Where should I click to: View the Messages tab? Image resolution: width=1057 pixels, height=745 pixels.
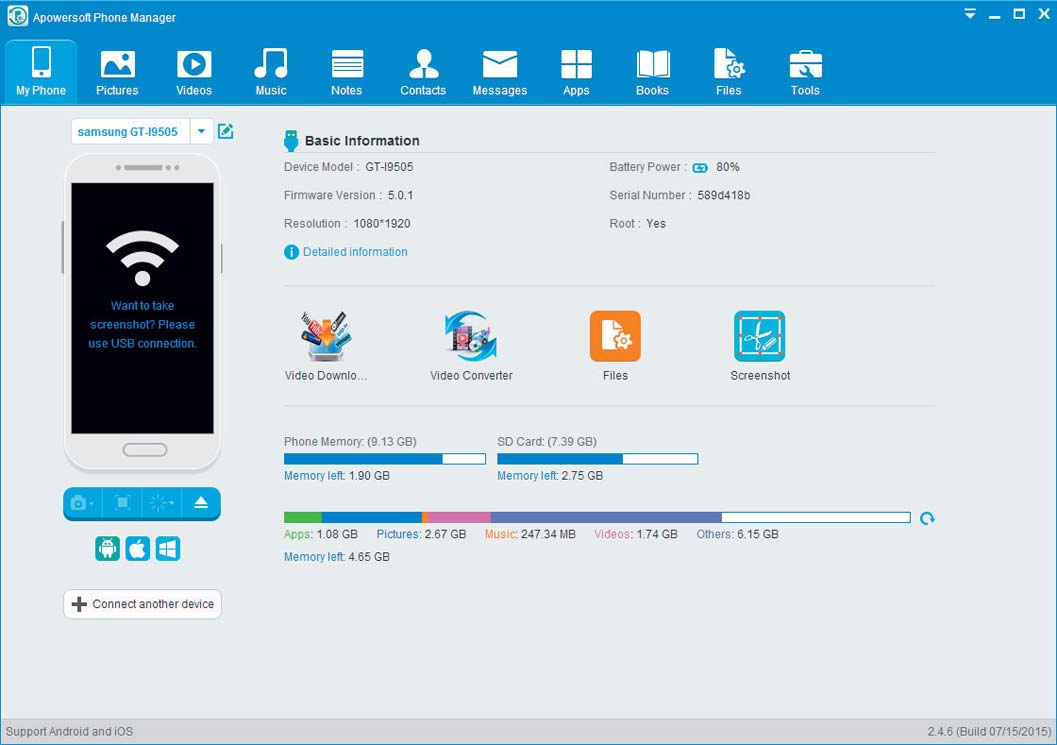coord(500,72)
